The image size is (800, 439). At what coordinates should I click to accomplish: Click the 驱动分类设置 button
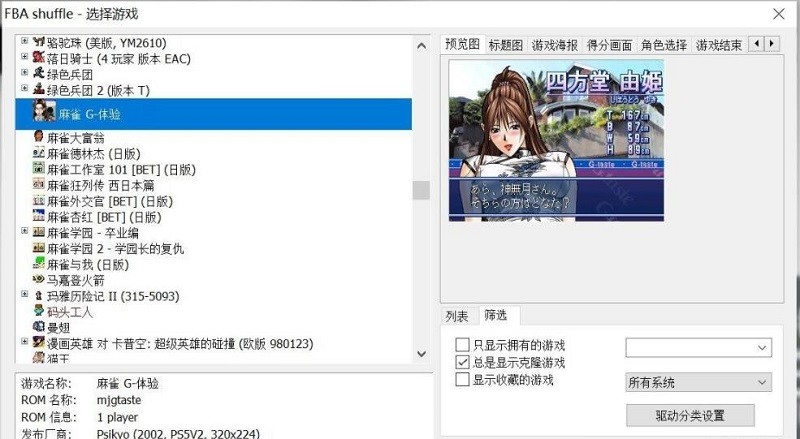(x=690, y=416)
